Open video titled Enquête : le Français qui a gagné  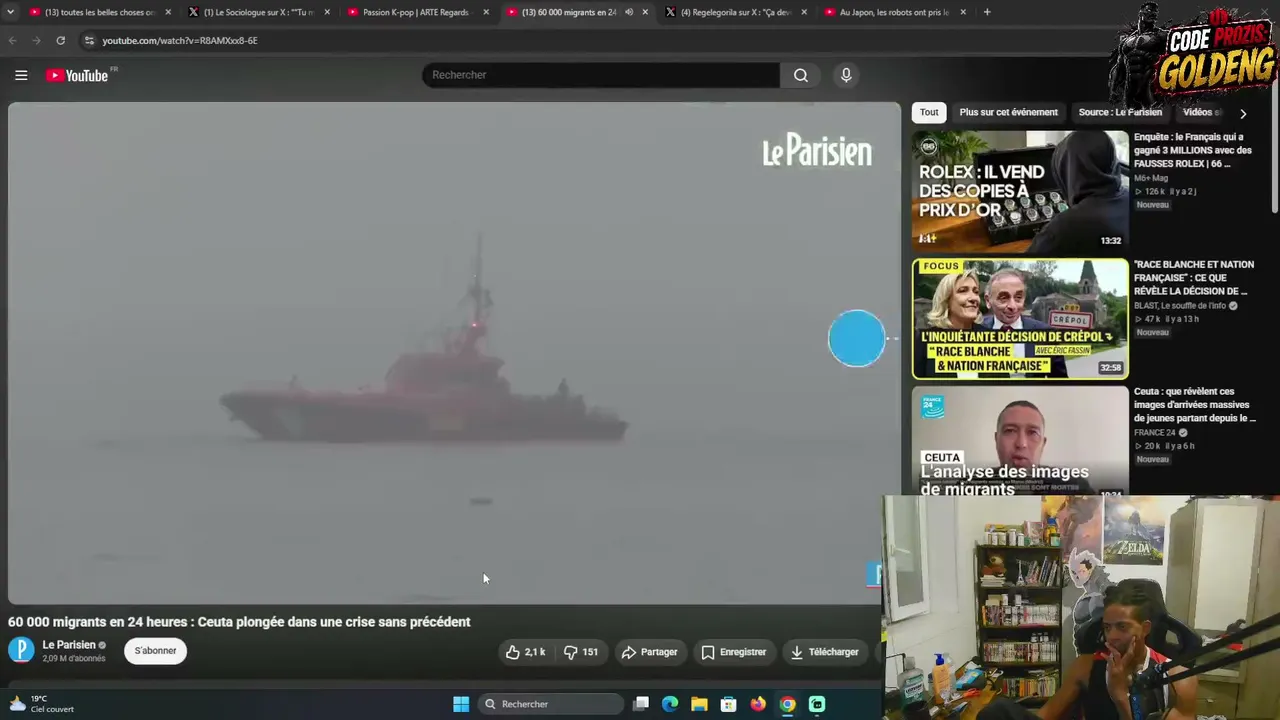click(1193, 150)
